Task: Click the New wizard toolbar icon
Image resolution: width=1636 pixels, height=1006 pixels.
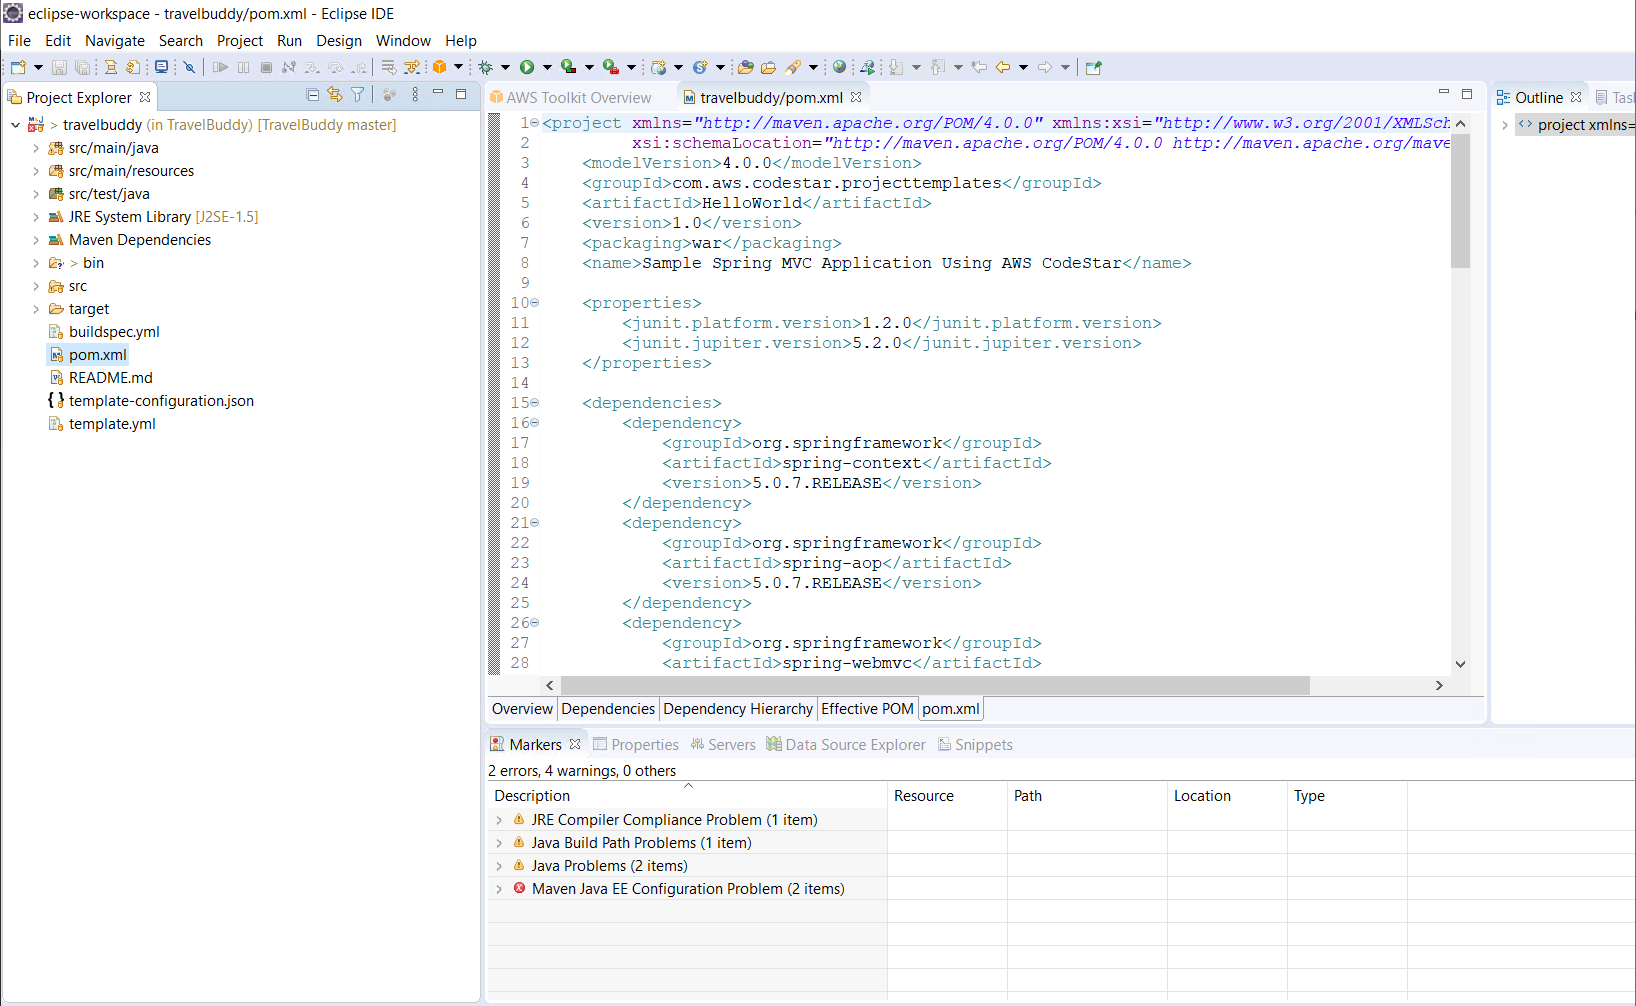Action: tap(18, 67)
